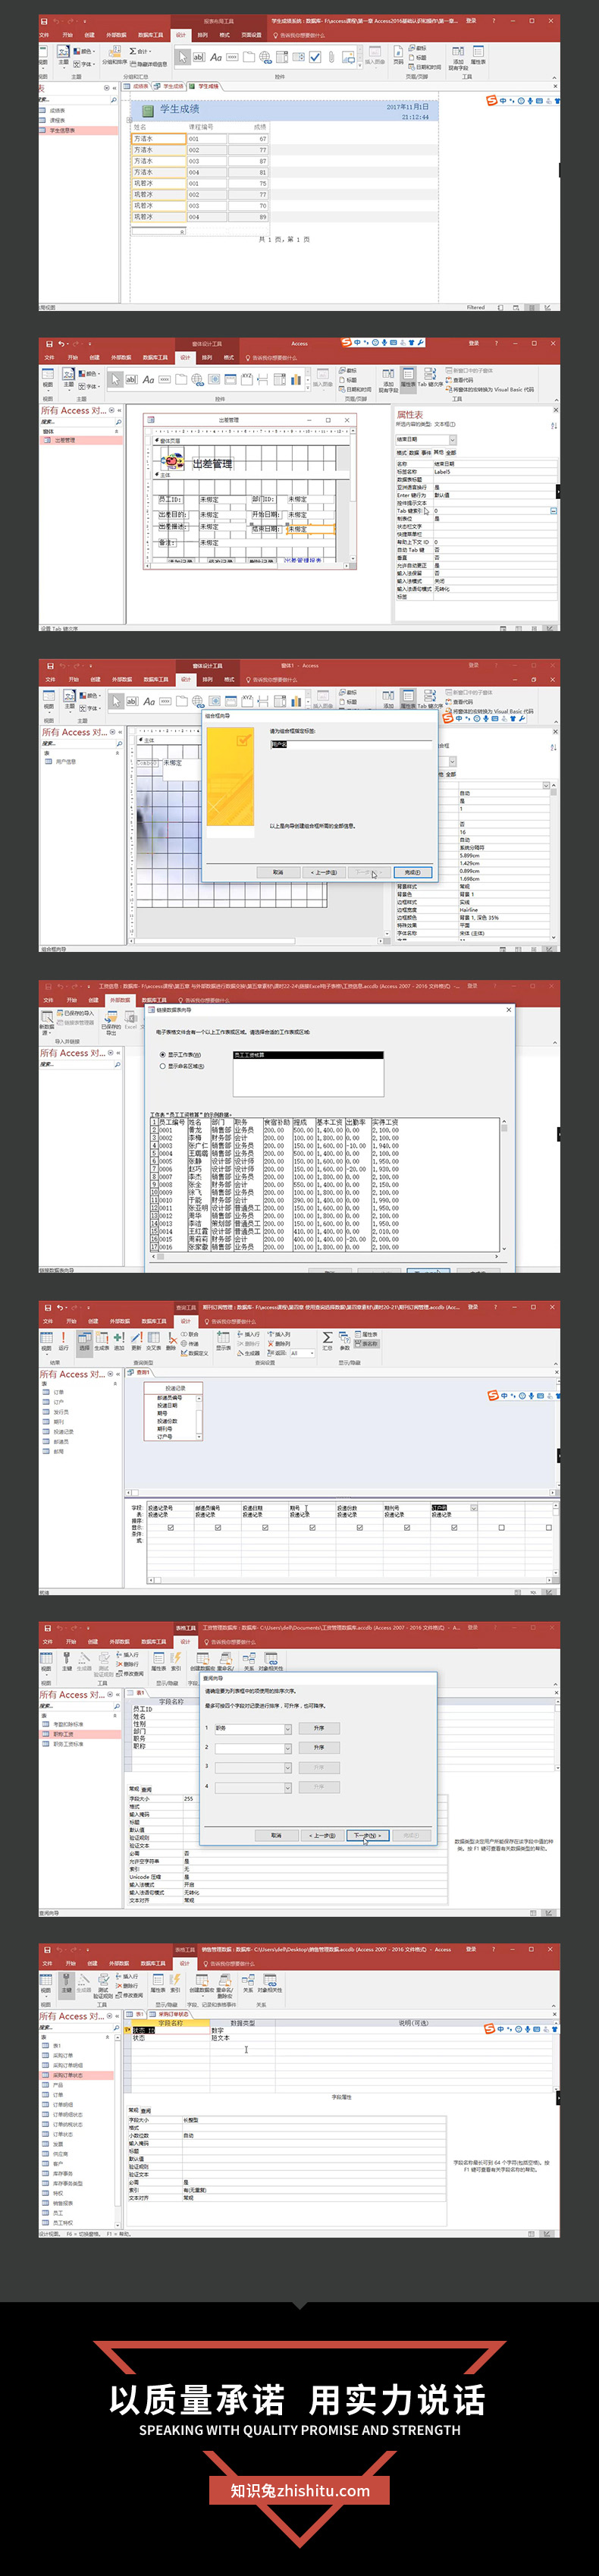Switch to 查阅 tab in 工资管理数据库 field properties
The image size is (599, 2576).
(146, 1789)
